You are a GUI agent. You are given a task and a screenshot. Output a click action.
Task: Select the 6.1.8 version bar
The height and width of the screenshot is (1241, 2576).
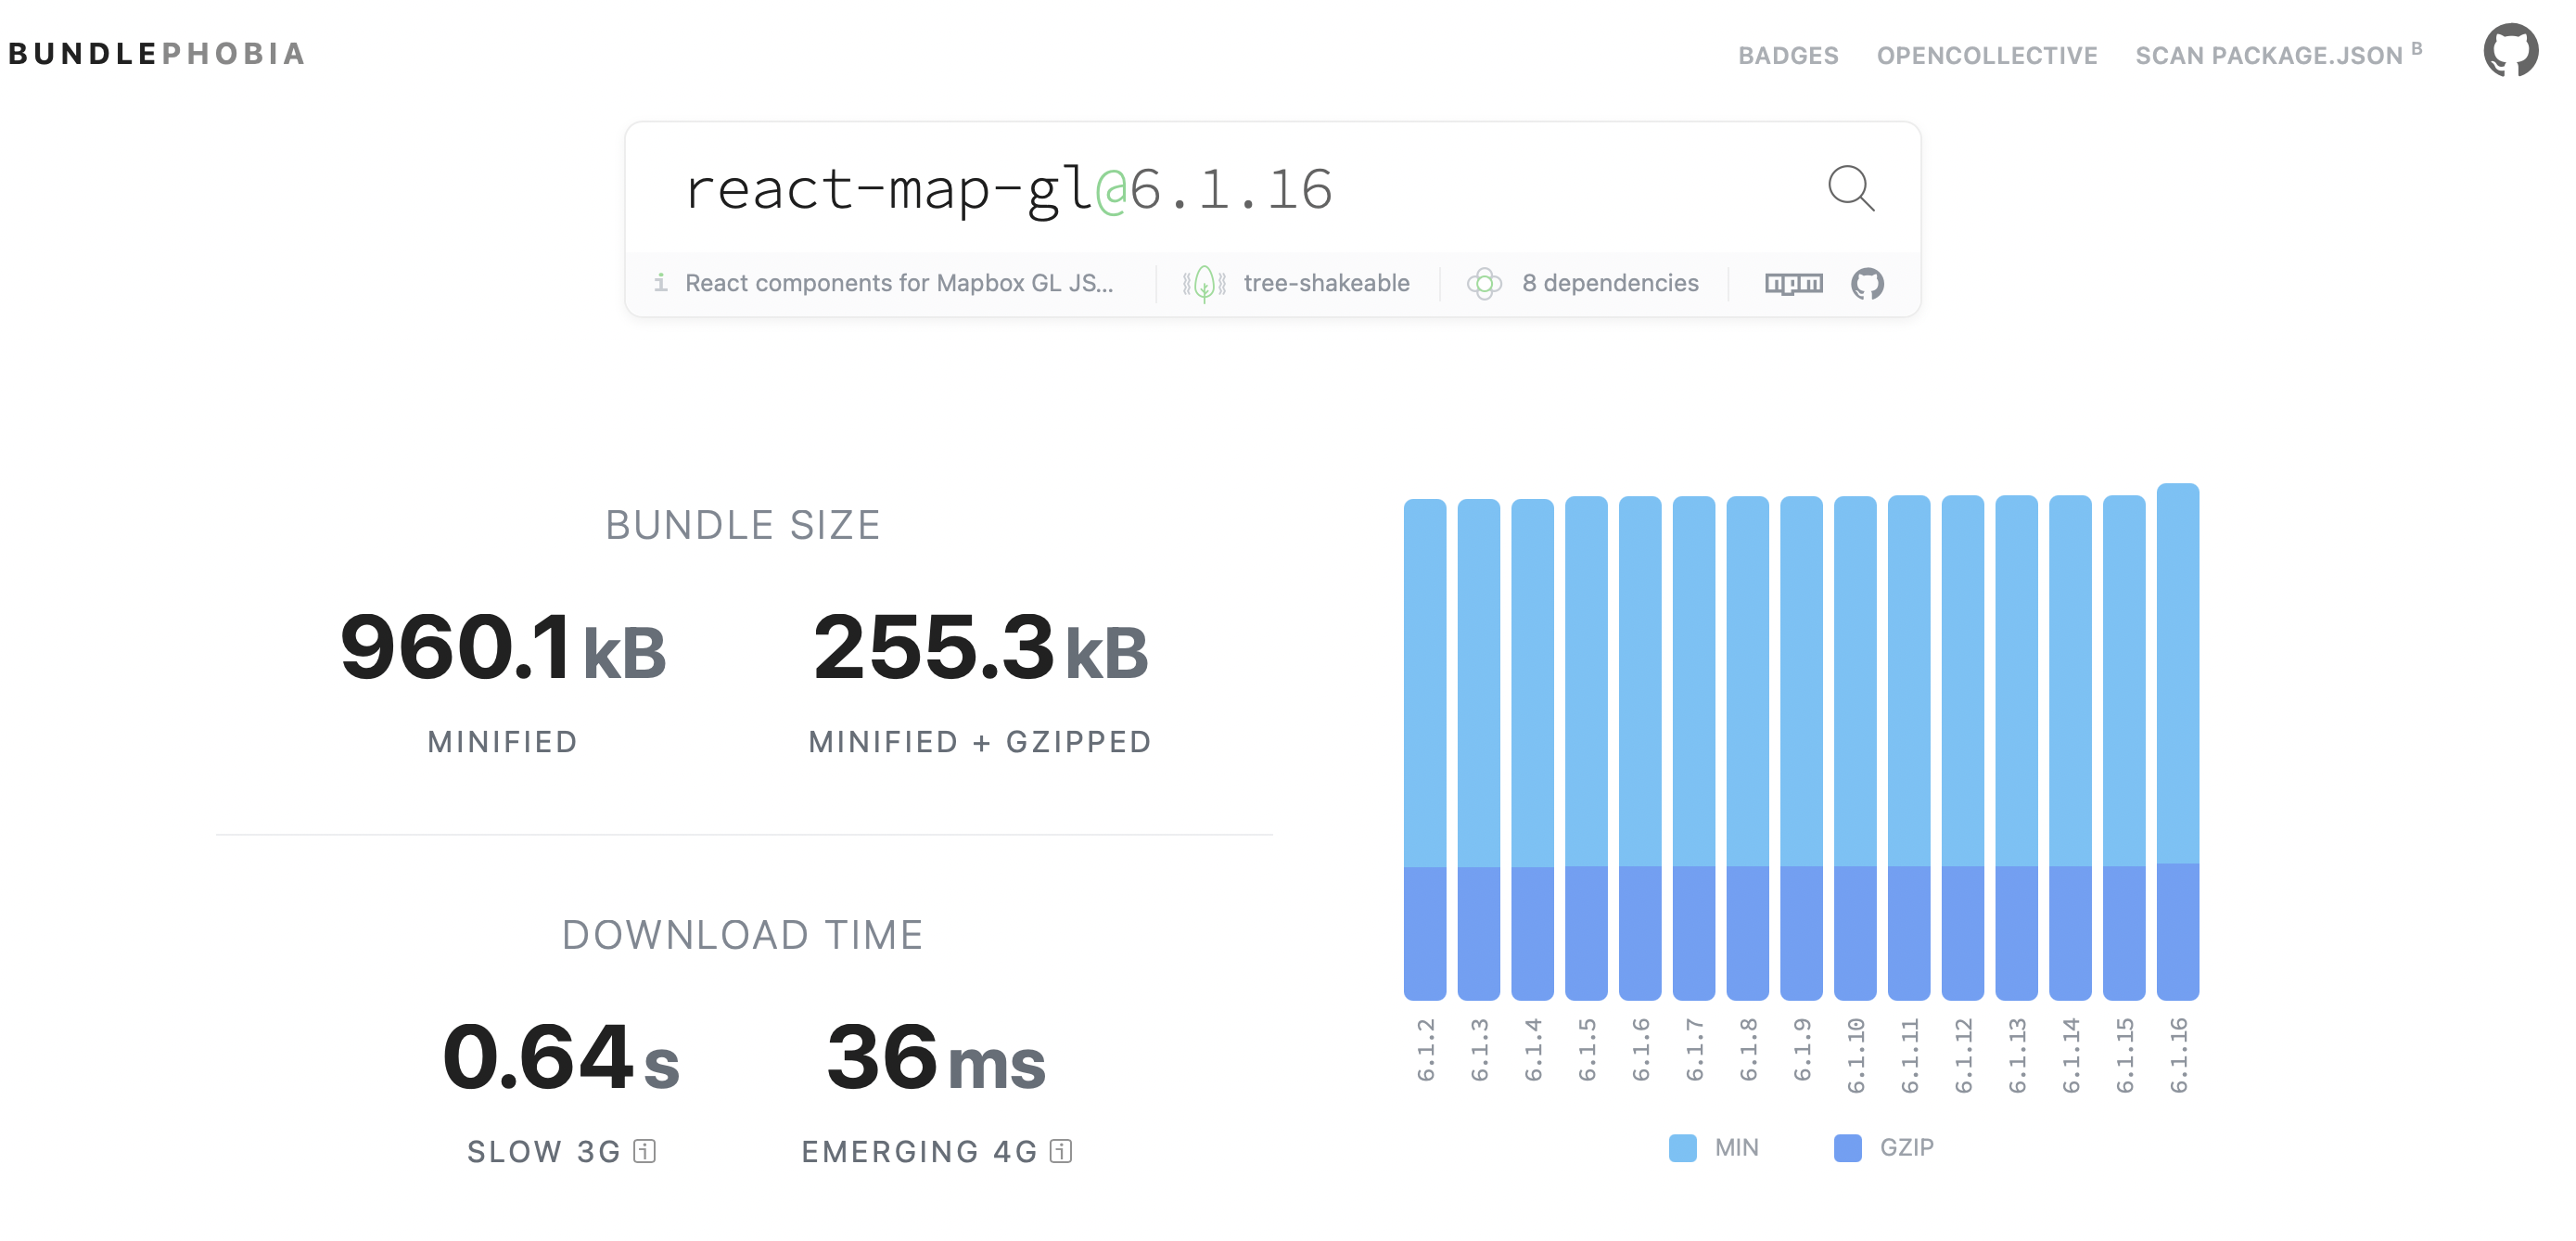1748,748
